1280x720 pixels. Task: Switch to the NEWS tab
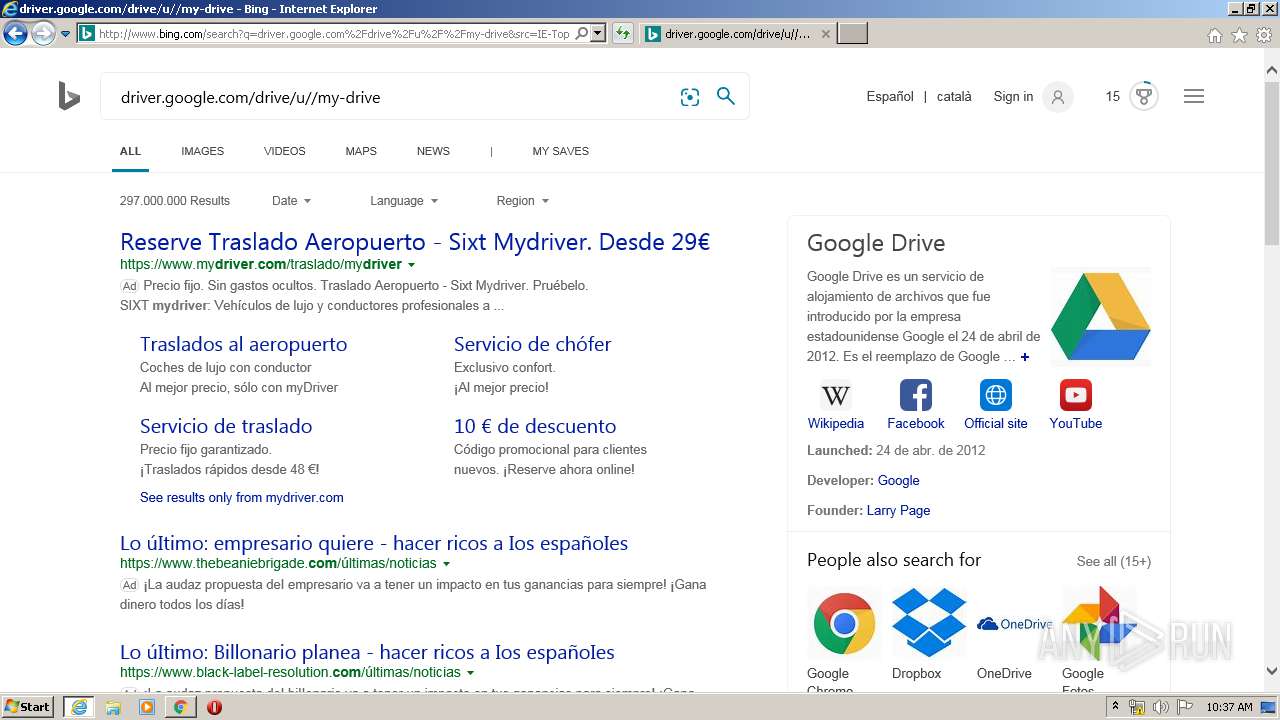point(433,151)
